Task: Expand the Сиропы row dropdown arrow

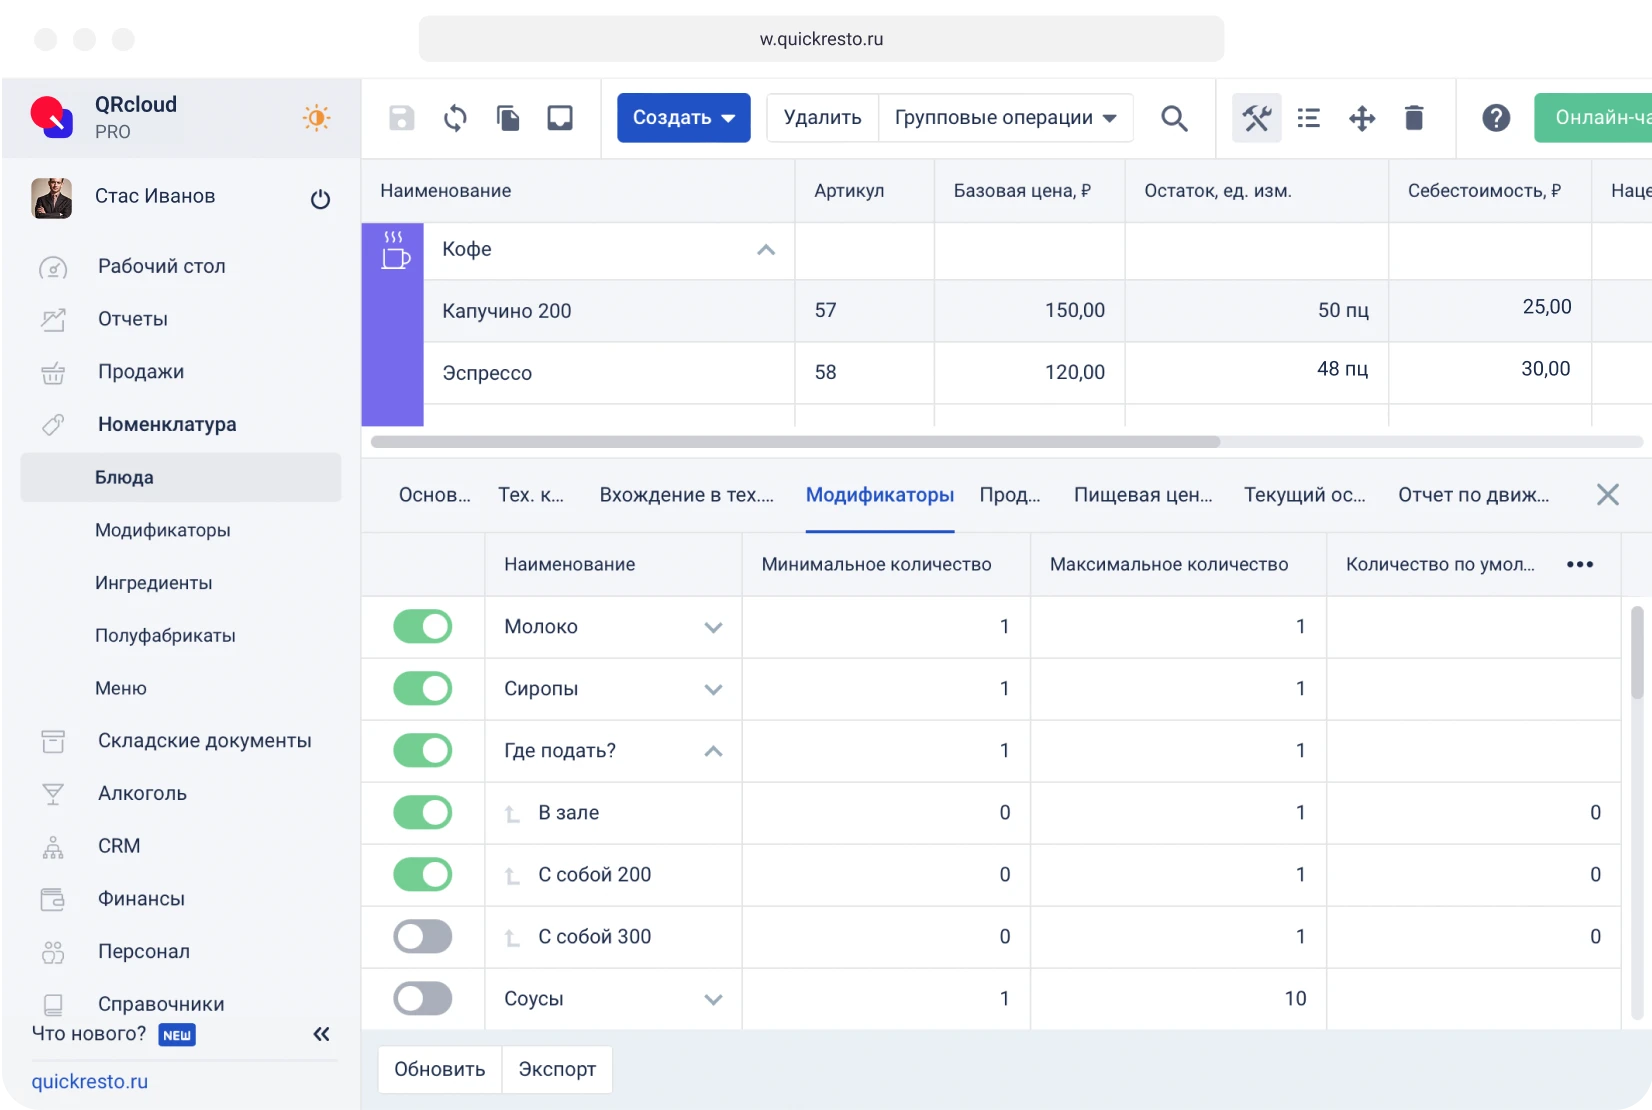Action: coord(713,689)
